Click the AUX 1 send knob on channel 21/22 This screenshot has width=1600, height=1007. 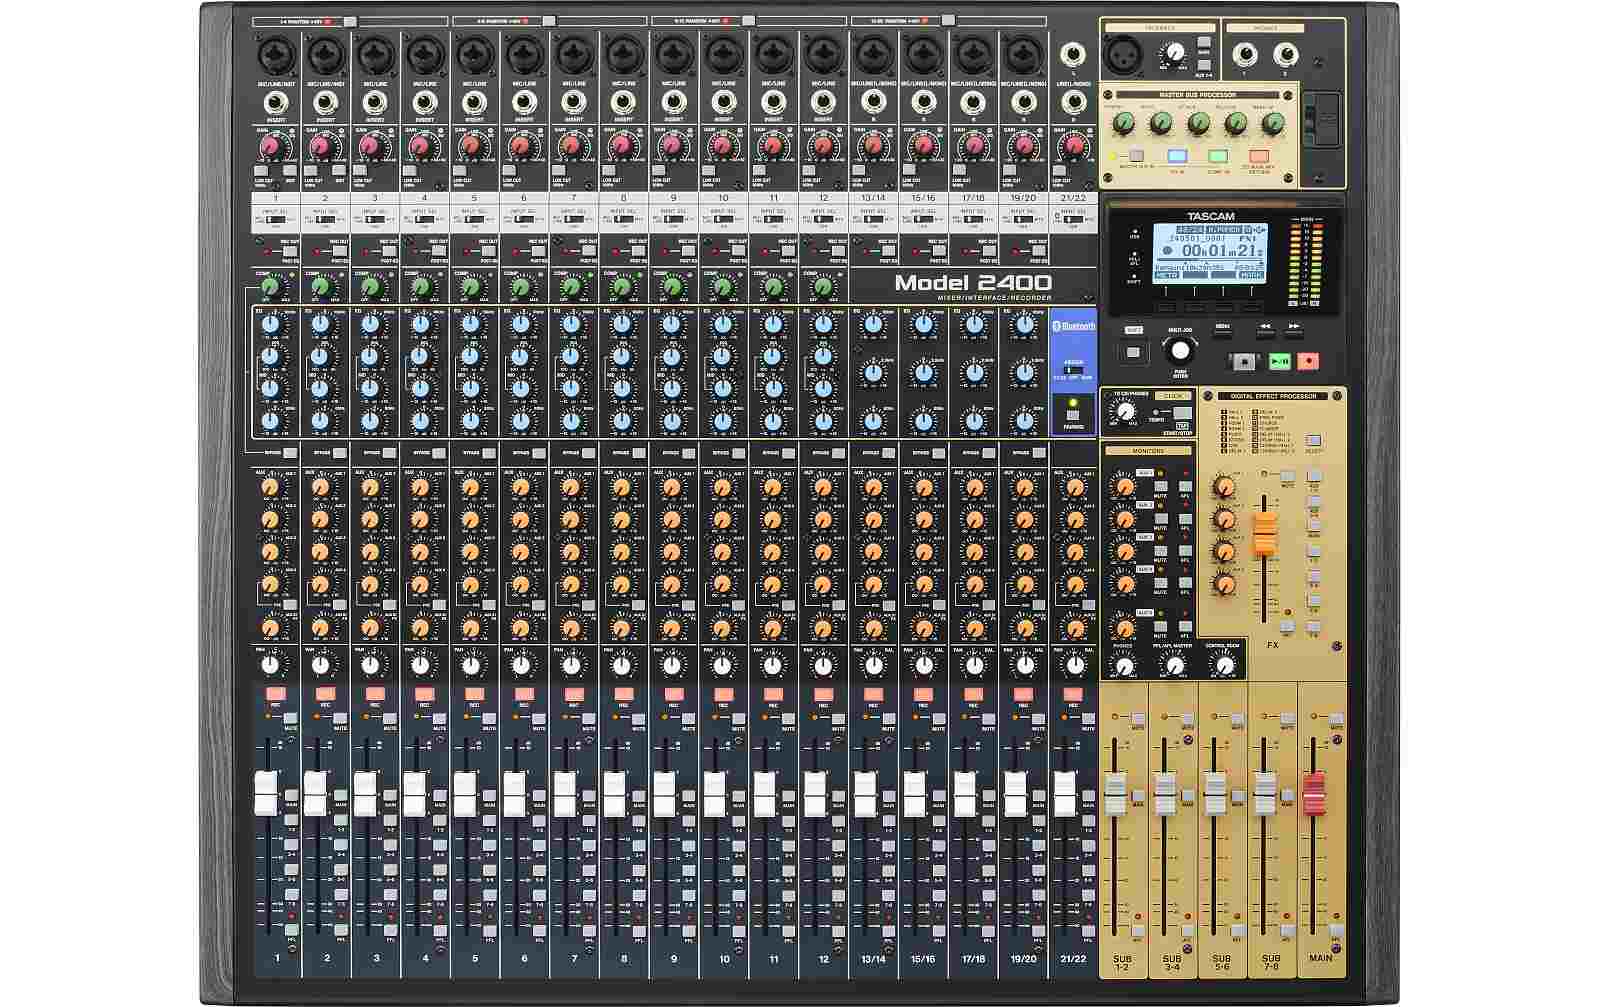pos(1074,488)
